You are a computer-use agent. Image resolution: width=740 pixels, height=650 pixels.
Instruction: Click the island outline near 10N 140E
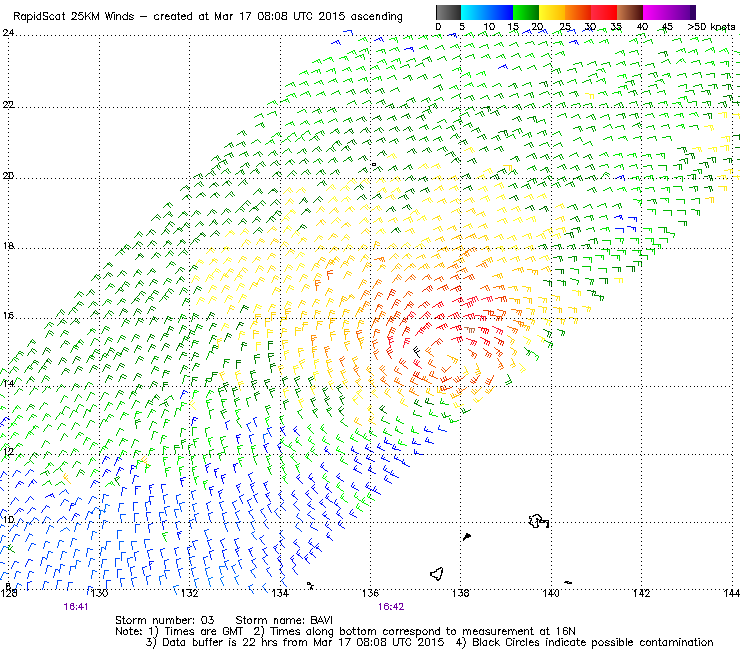tap(538, 521)
